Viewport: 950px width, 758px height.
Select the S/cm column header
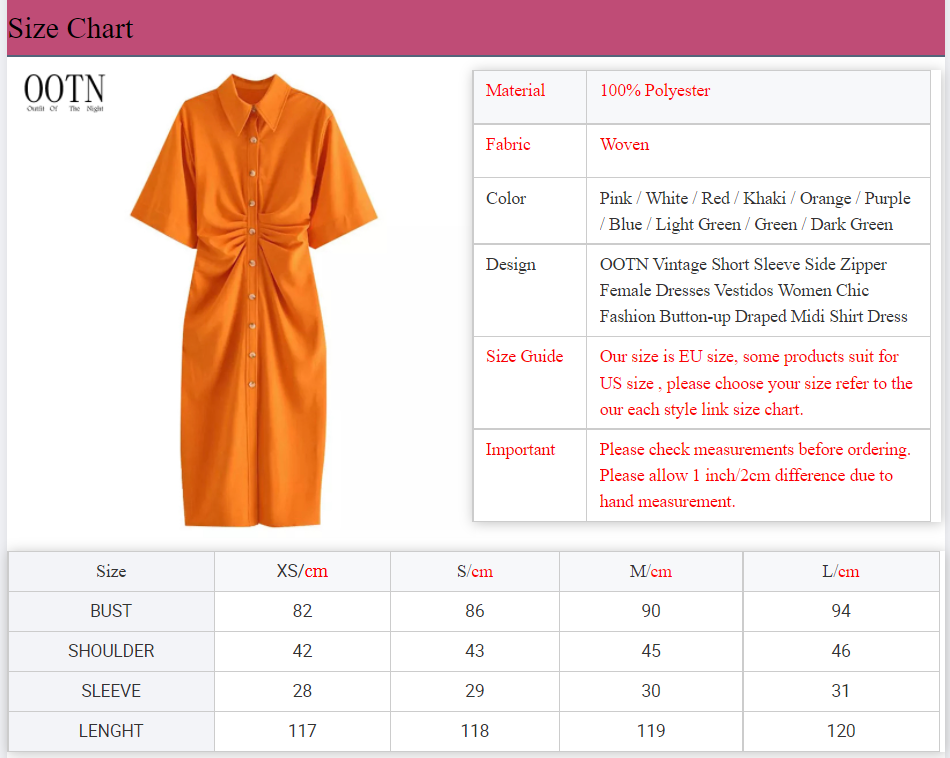tap(474, 572)
